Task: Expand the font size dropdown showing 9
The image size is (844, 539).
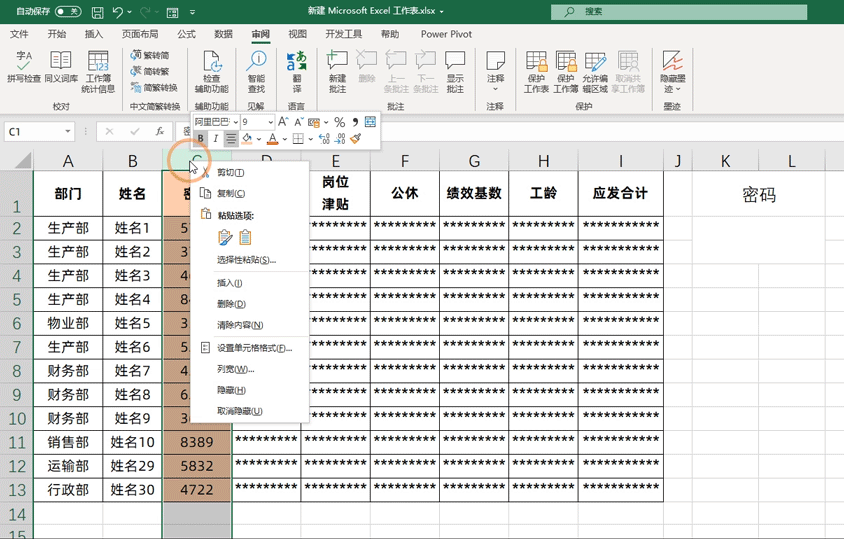Action: [x=270, y=122]
